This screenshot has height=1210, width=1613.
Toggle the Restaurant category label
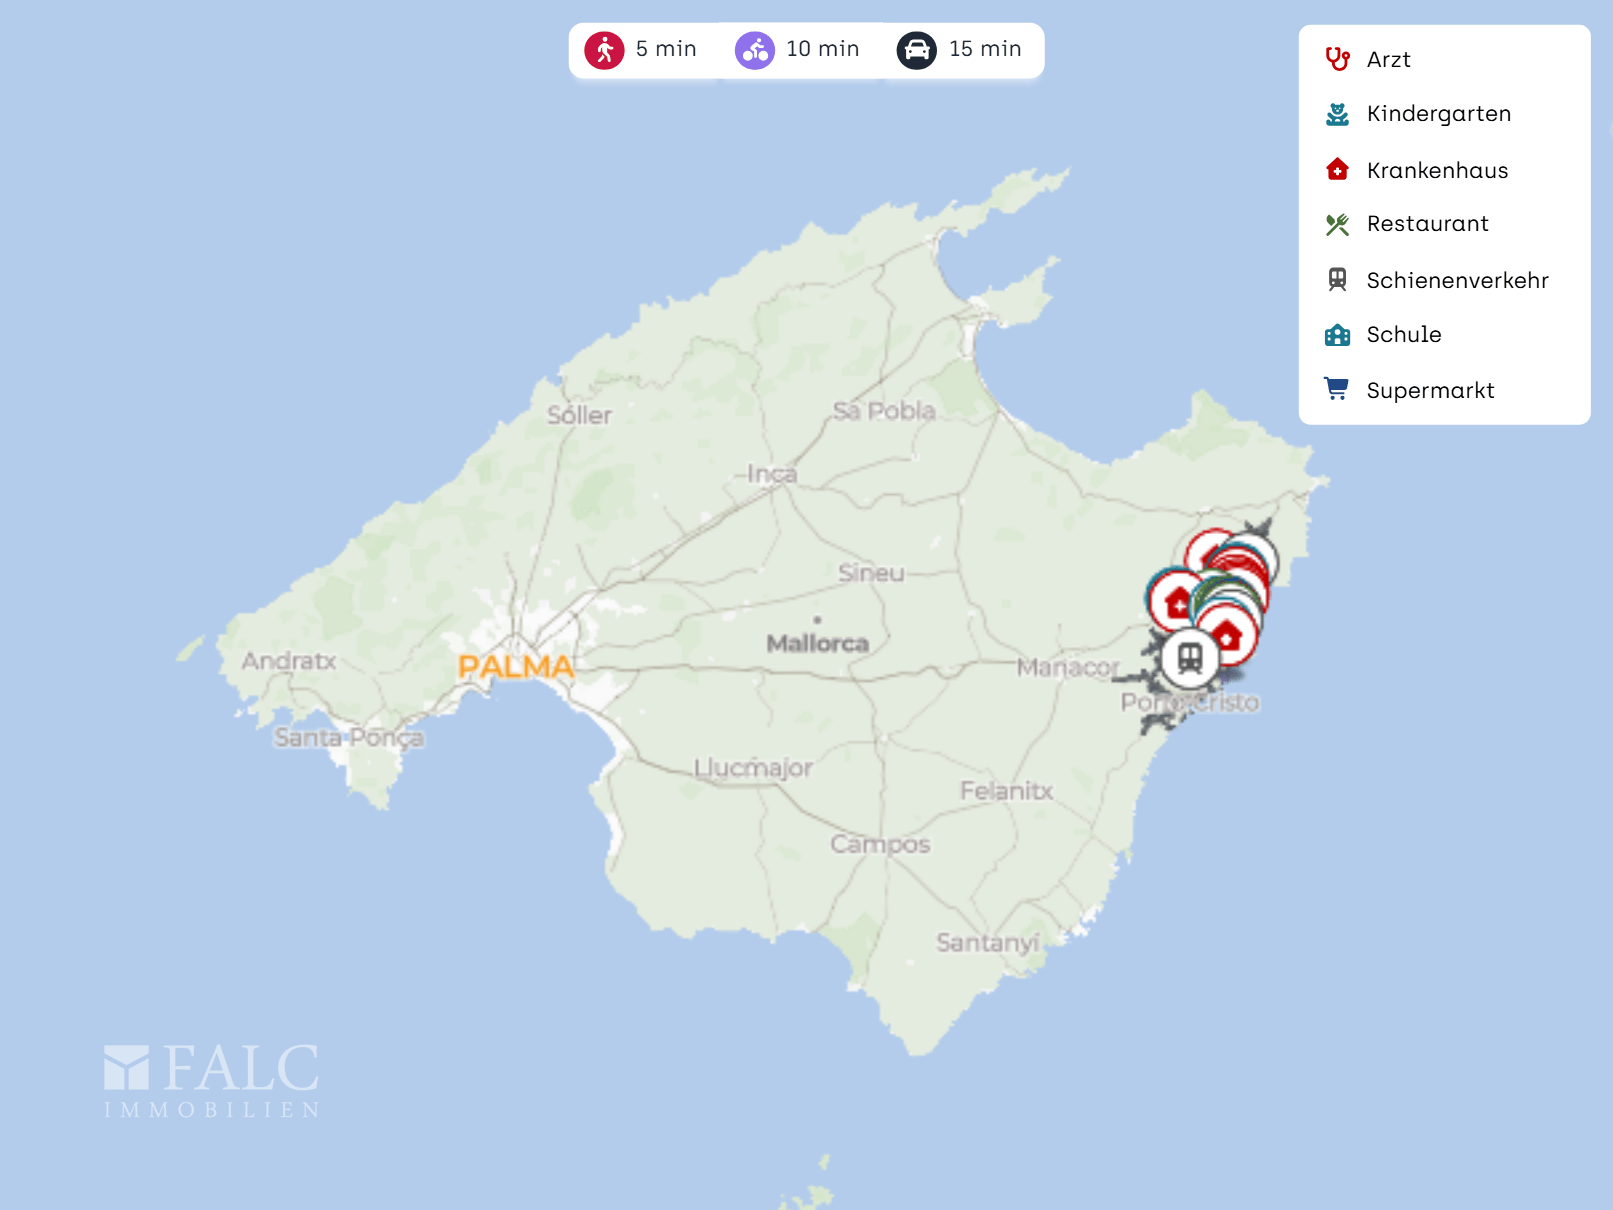[1427, 224]
